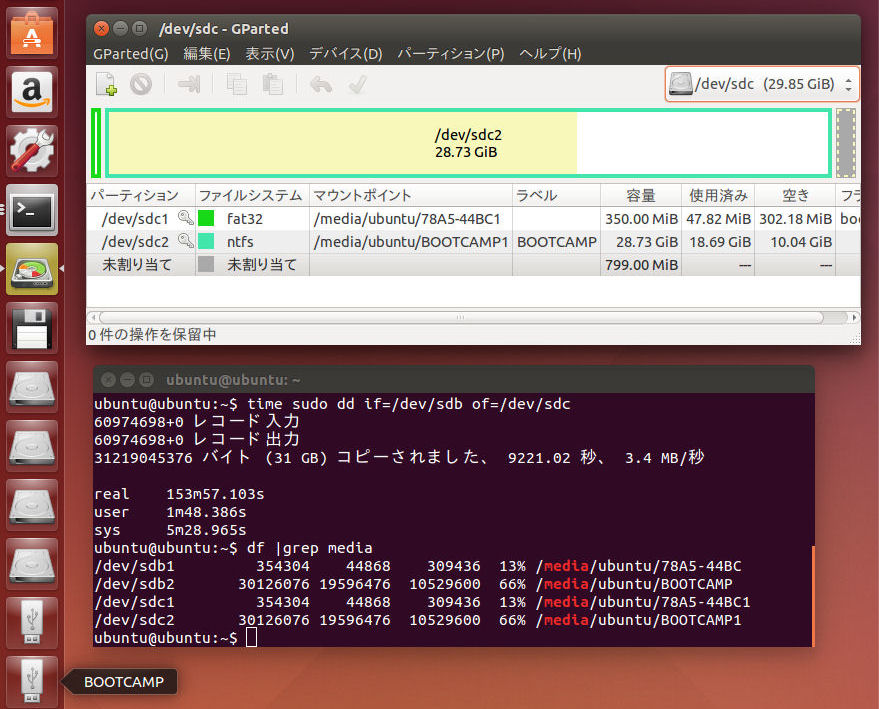The image size is (879, 709).
Task: Click the gray unallocated color swatch
Action: (x=206, y=264)
